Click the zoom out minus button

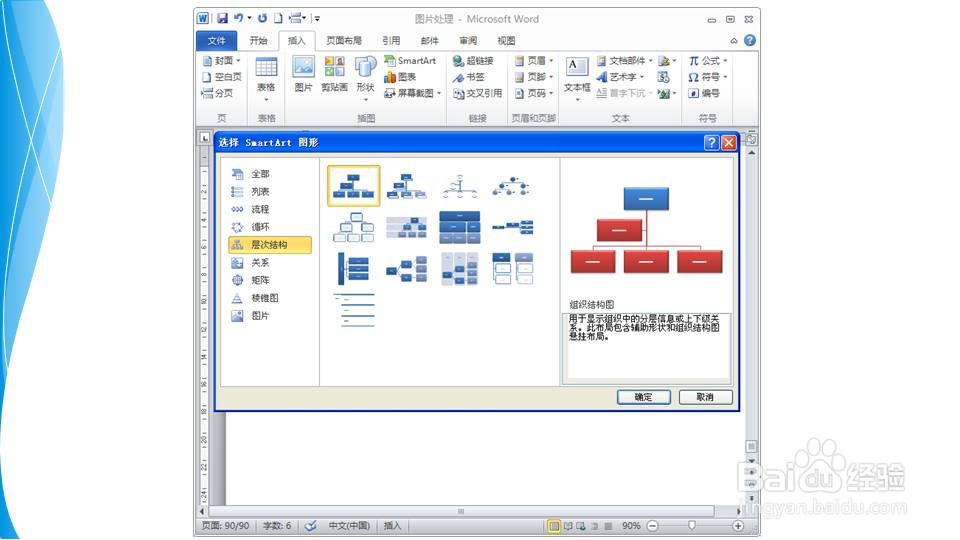point(653,525)
